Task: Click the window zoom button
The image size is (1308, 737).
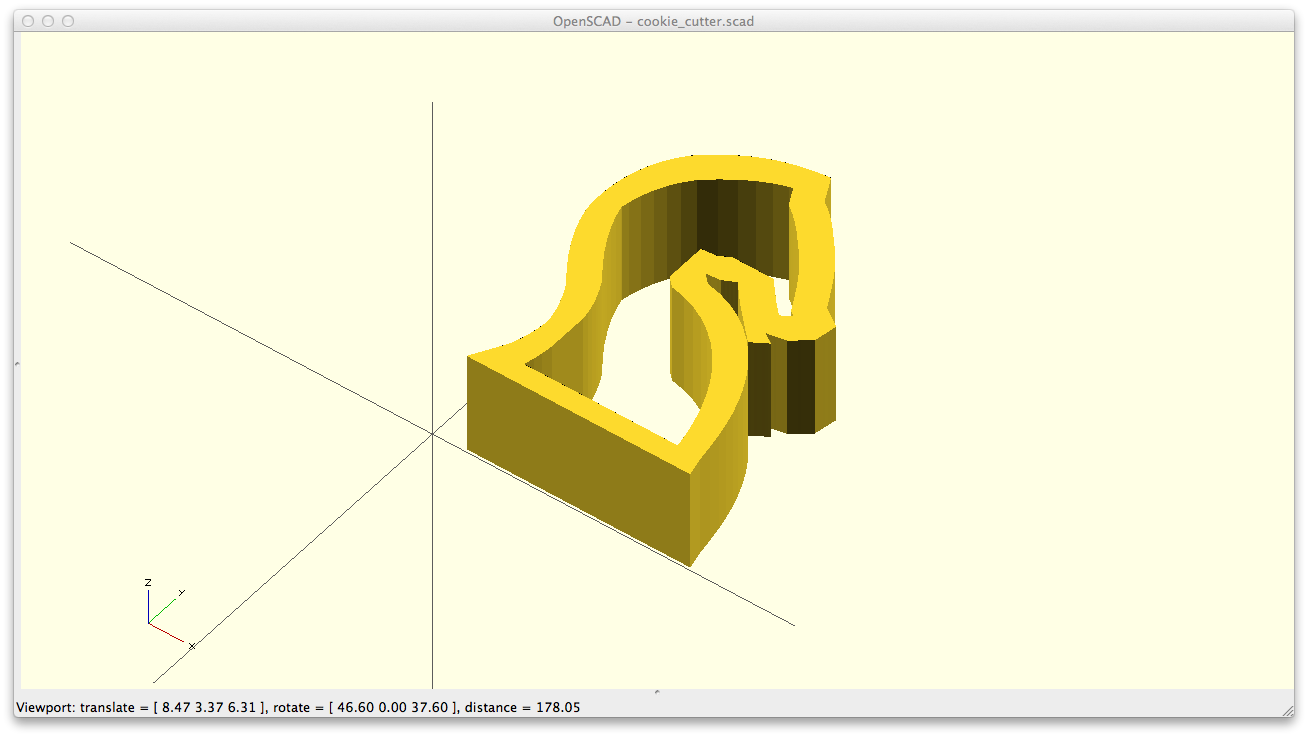Action: click(x=68, y=21)
